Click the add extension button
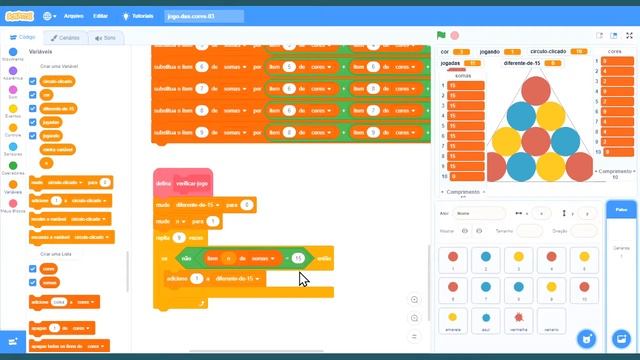The height and width of the screenshot is (360, 640). [x=13, y=342]
